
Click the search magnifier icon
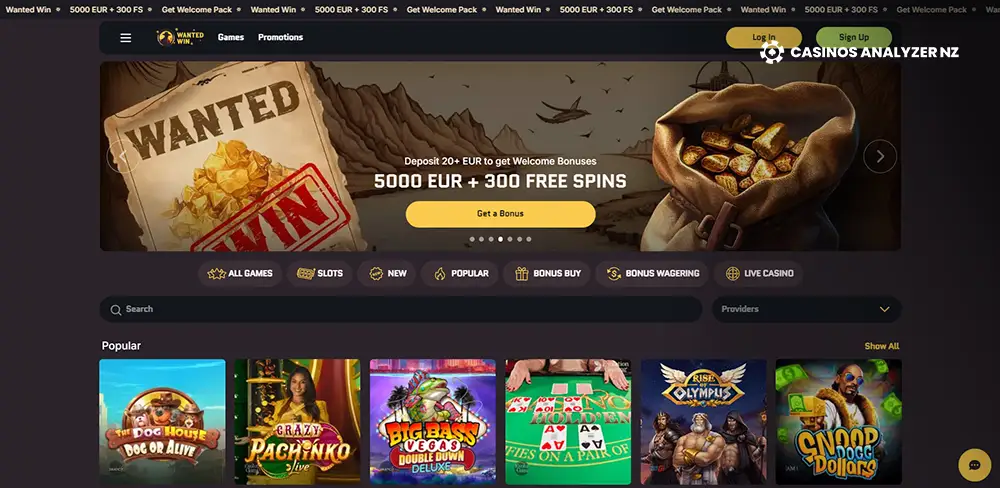(x=115, y=309)
